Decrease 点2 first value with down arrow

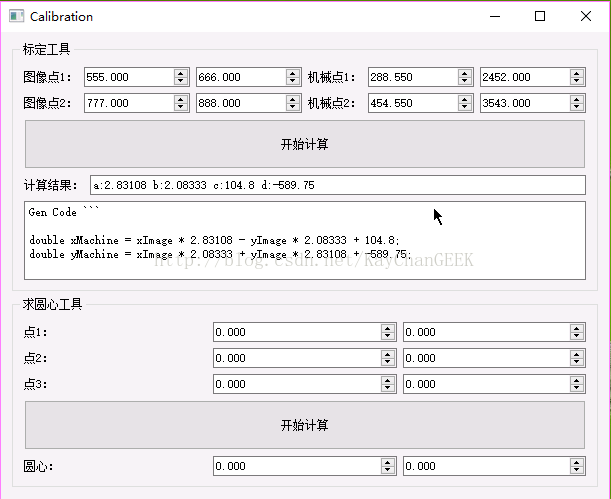[x=388, y=362]
